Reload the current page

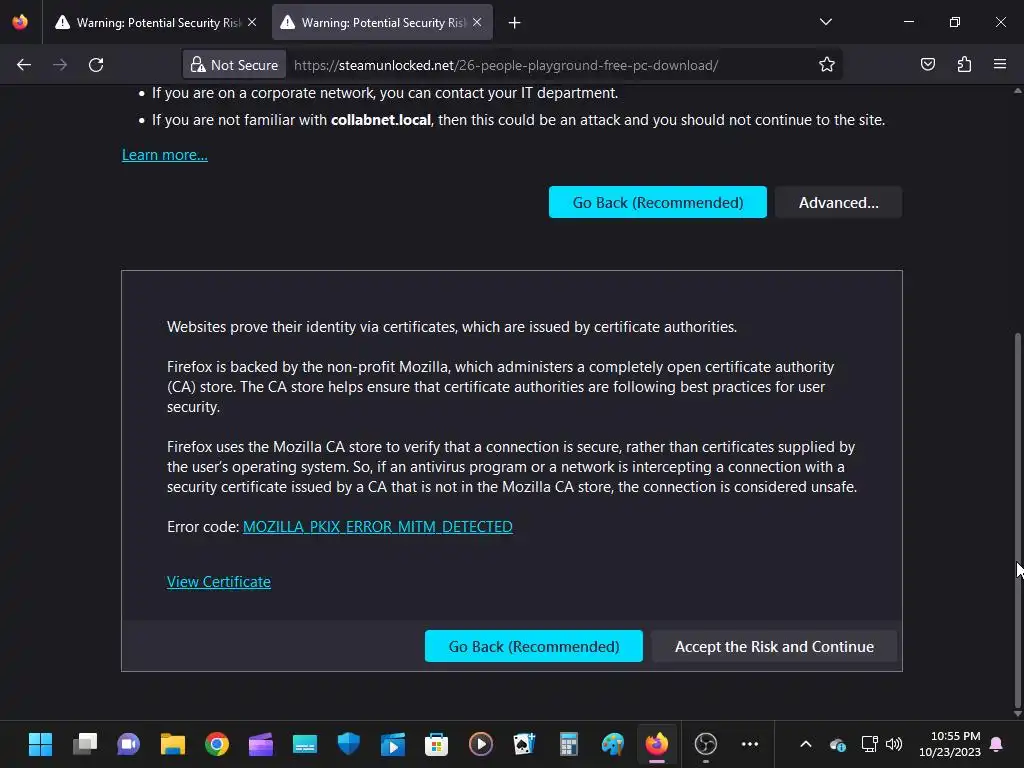96,65
